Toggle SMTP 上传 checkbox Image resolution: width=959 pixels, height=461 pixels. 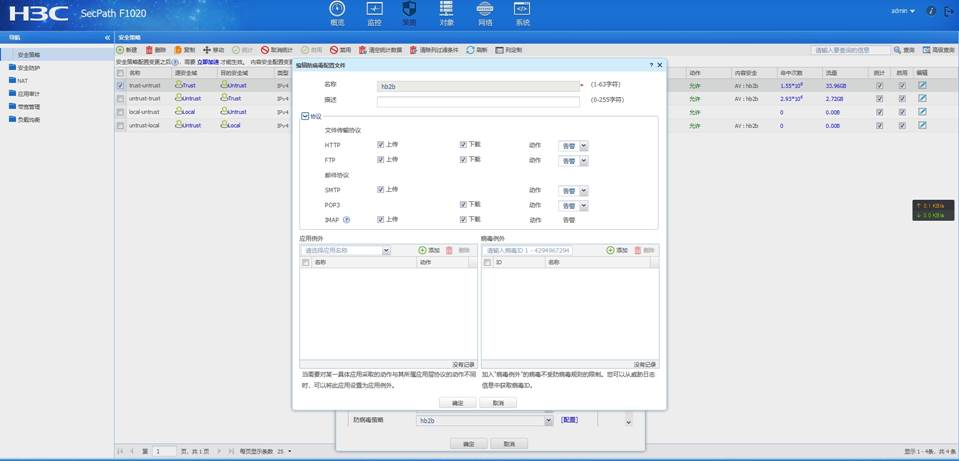(x=380, y=190)
